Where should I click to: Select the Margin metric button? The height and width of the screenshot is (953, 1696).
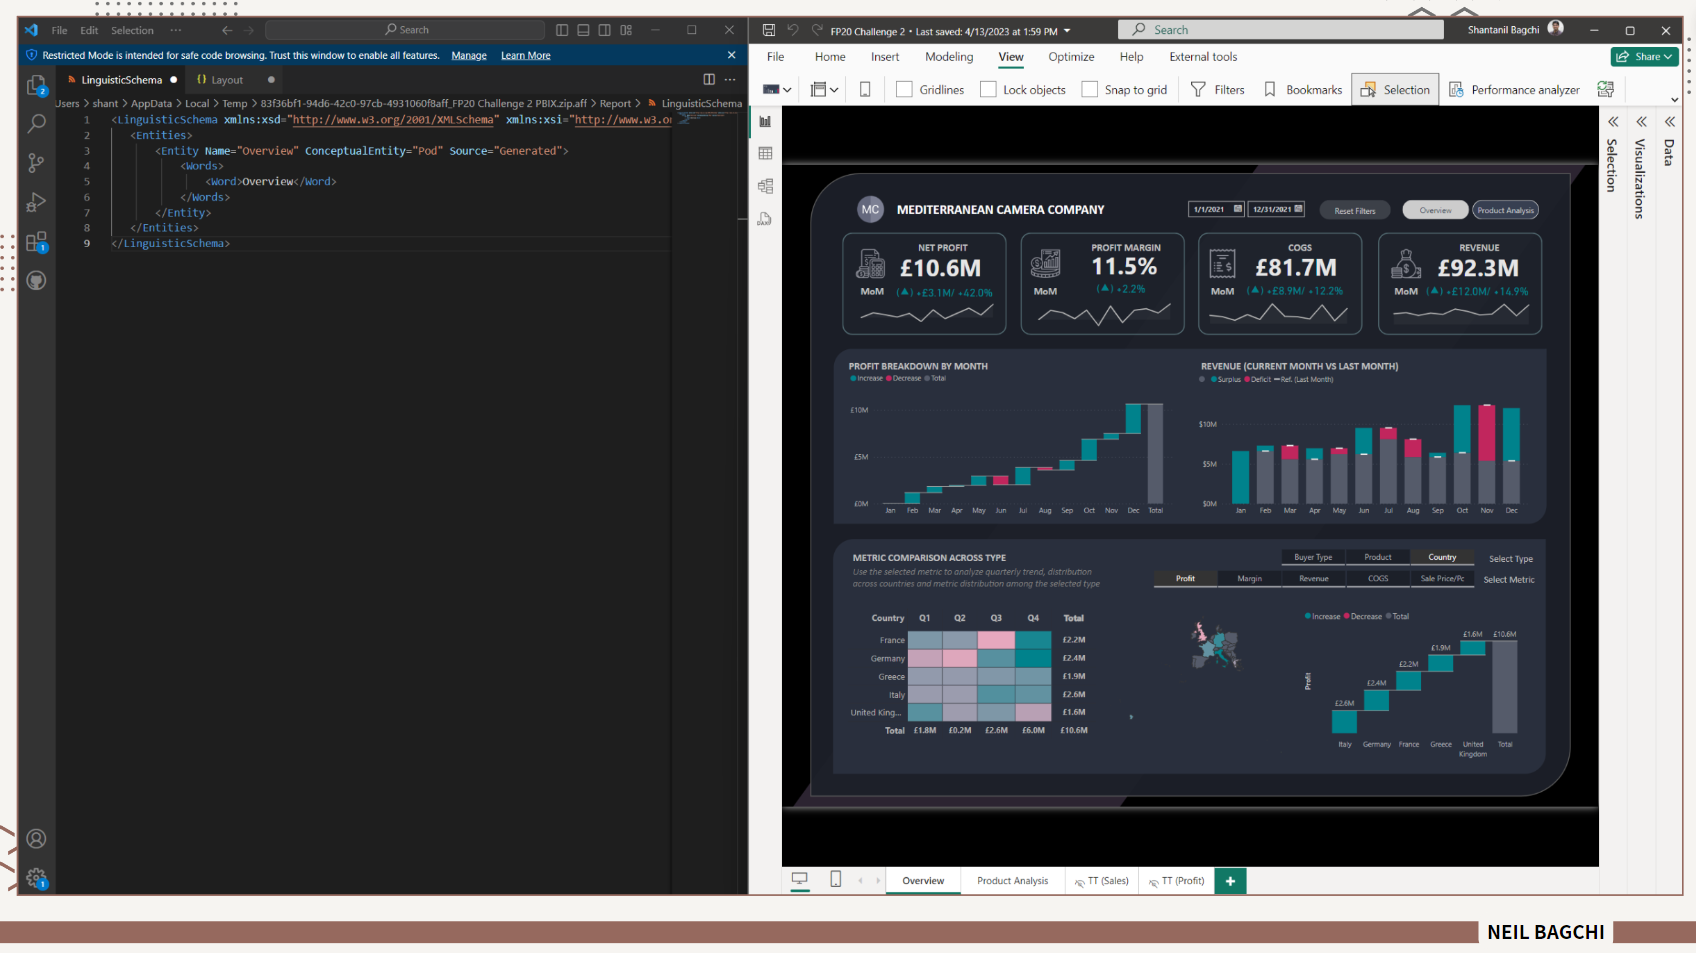coord(1249,578)
